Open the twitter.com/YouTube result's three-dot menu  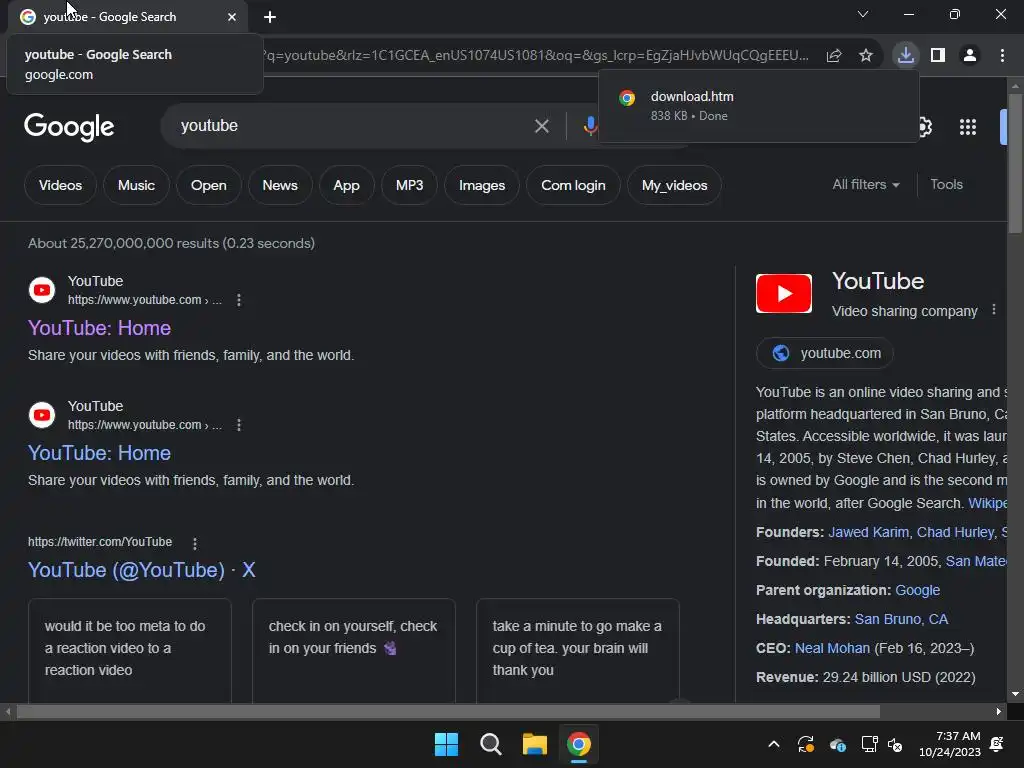point(195,543)
